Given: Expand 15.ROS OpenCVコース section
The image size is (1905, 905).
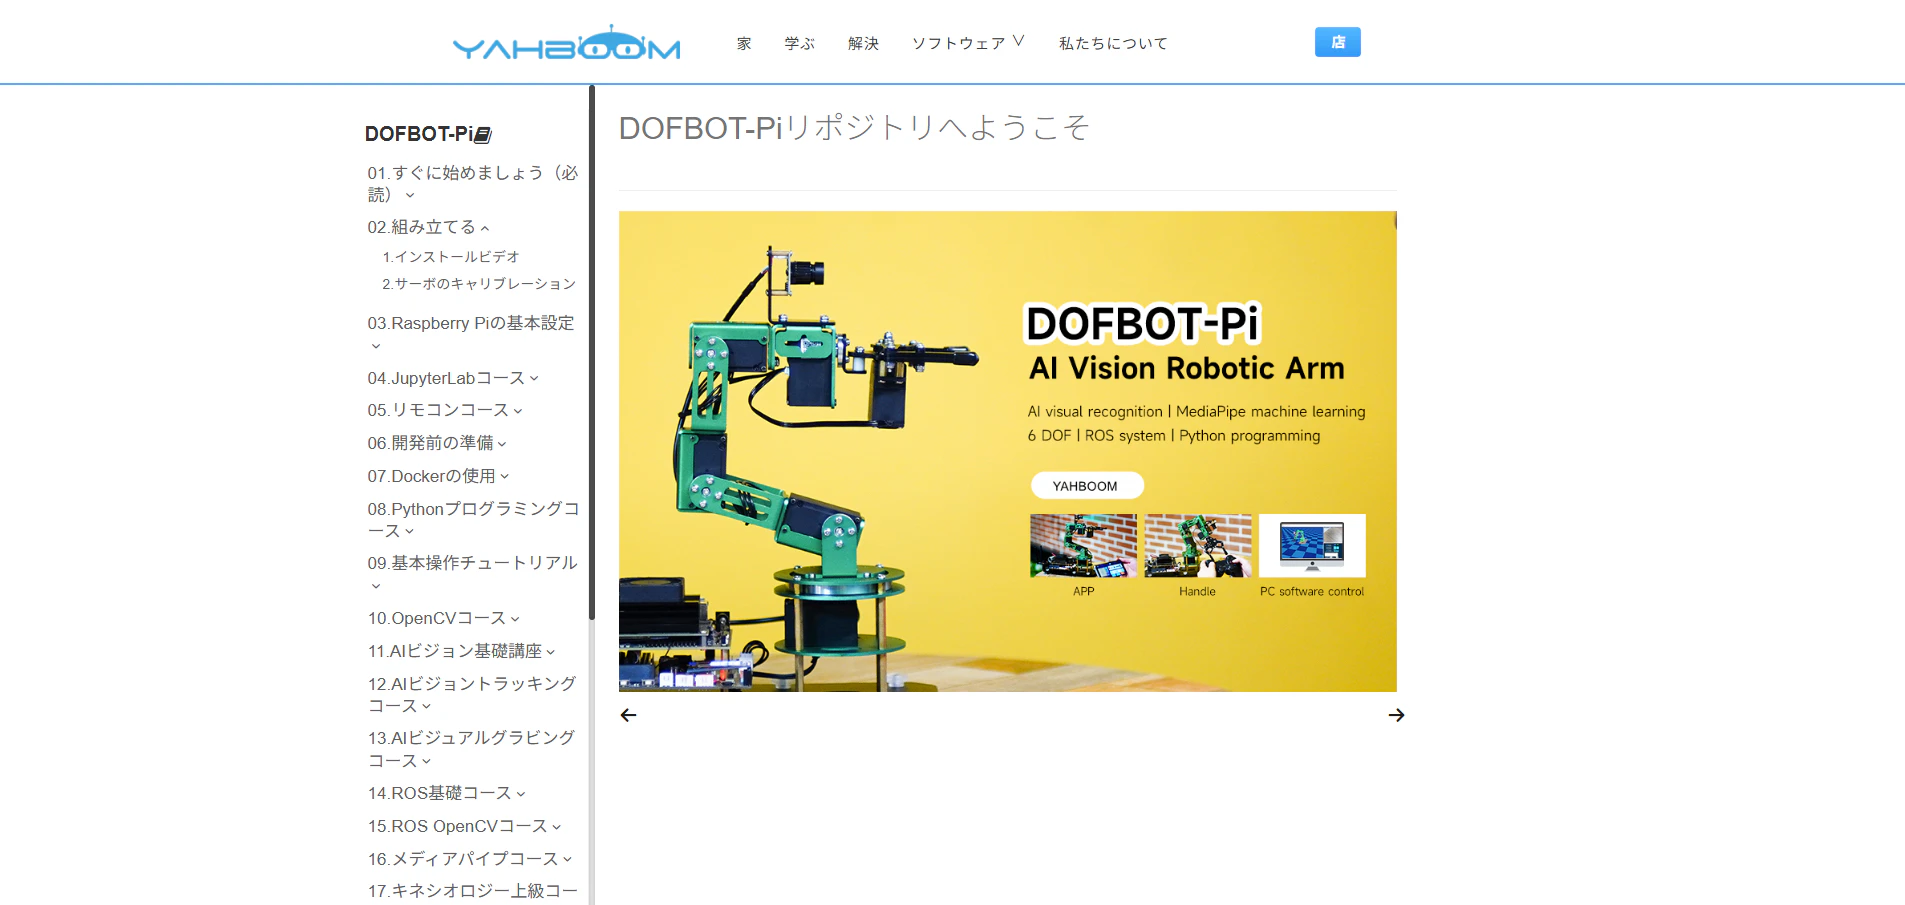Looking at the screenshot, I should tap(464, 826).
